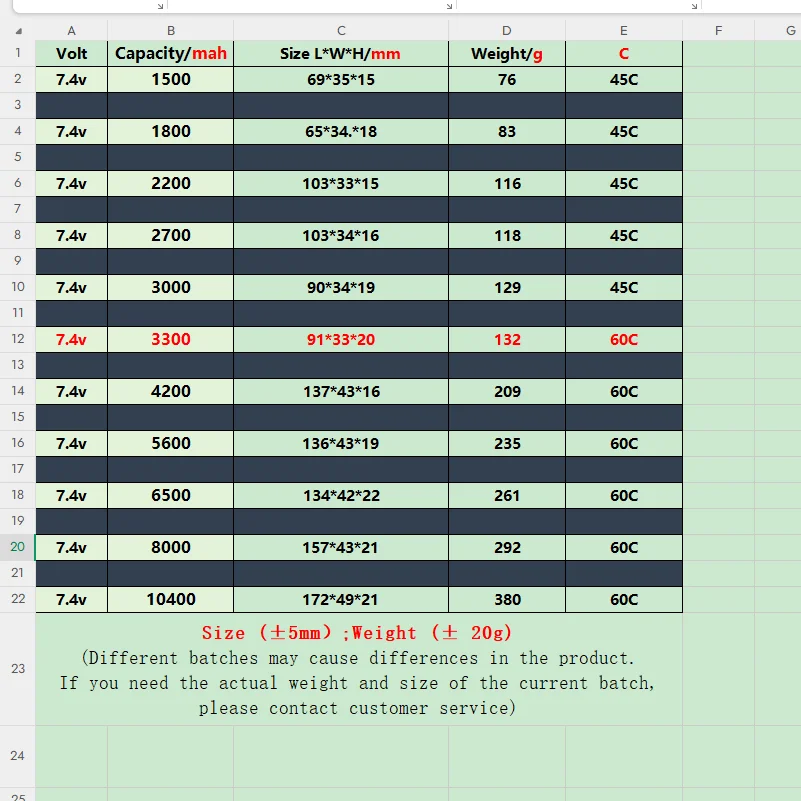Click the 'Weight/g' header cell
The width and height of the screenshot is (801, 801).
tap(507, 54)
